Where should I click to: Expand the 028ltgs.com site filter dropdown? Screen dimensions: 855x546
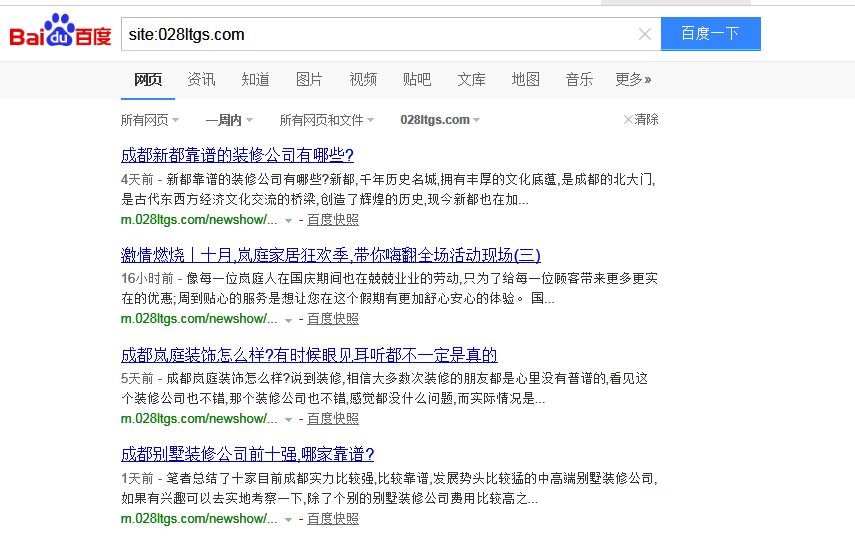pos(440,120)
